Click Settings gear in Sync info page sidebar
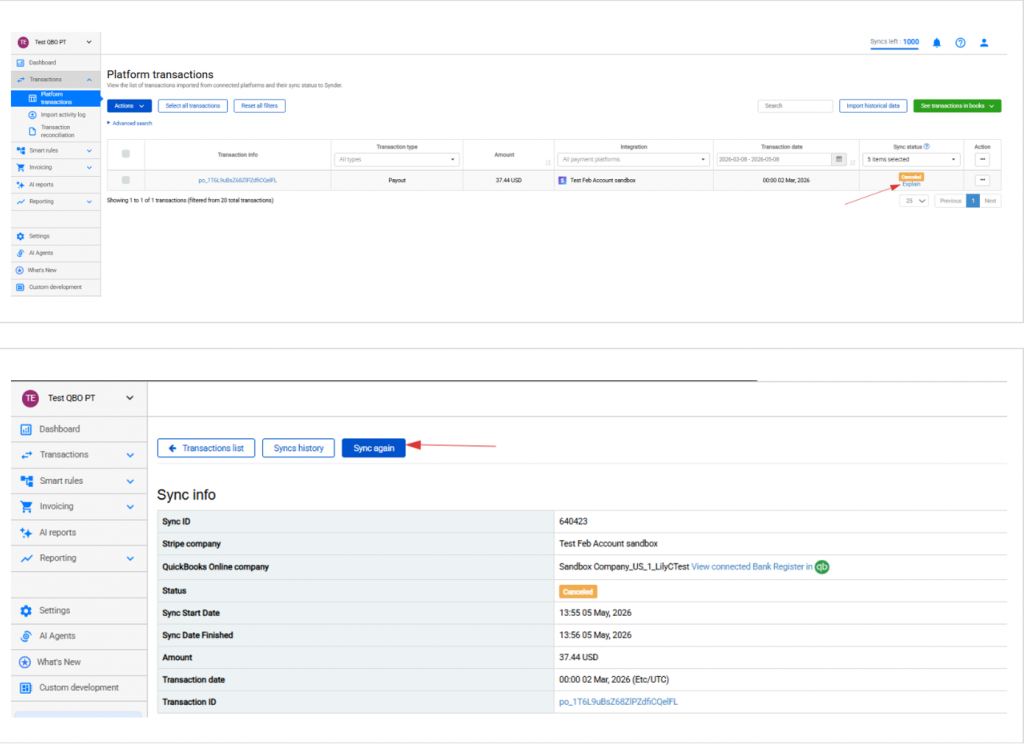This screenshot has height=747, width=1024. [26, 611]
